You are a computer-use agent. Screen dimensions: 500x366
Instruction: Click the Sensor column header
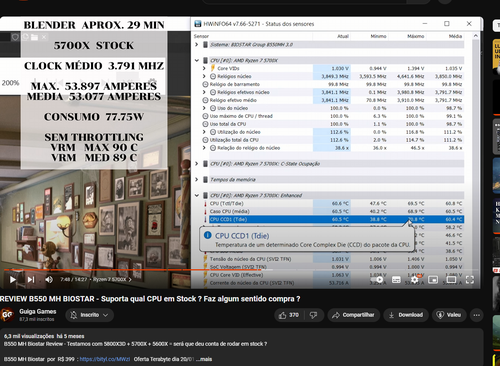201,36
